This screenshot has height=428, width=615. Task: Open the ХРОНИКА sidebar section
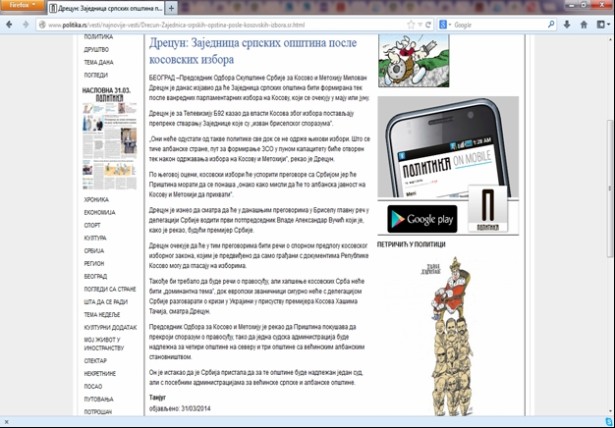pyautogui.click(x=96, y=200)
